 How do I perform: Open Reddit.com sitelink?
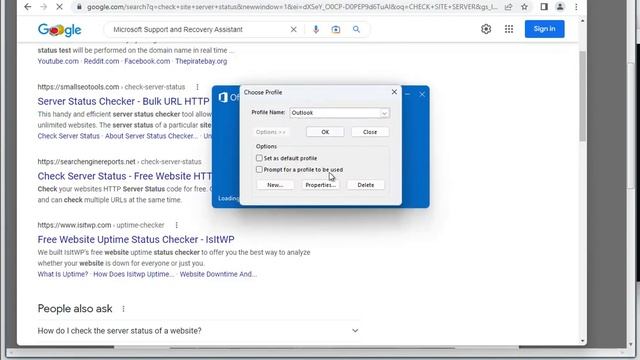(101, 61)
